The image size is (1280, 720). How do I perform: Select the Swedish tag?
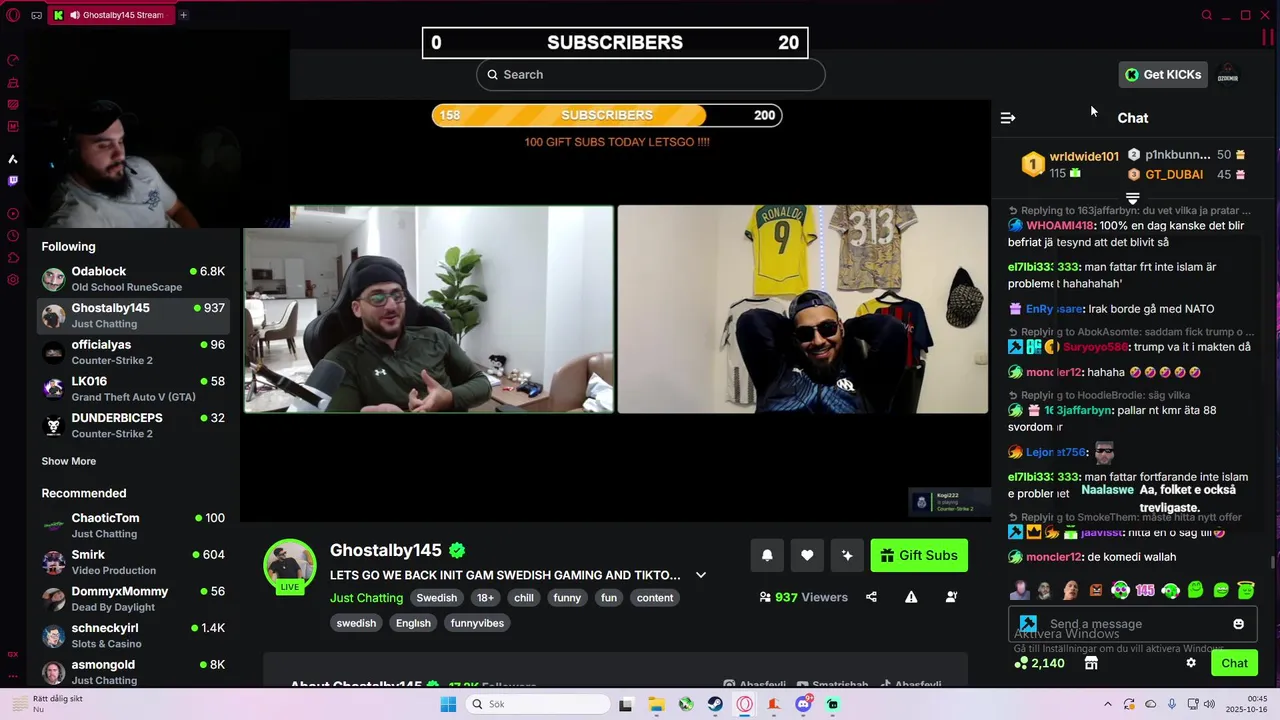point(437,598)
